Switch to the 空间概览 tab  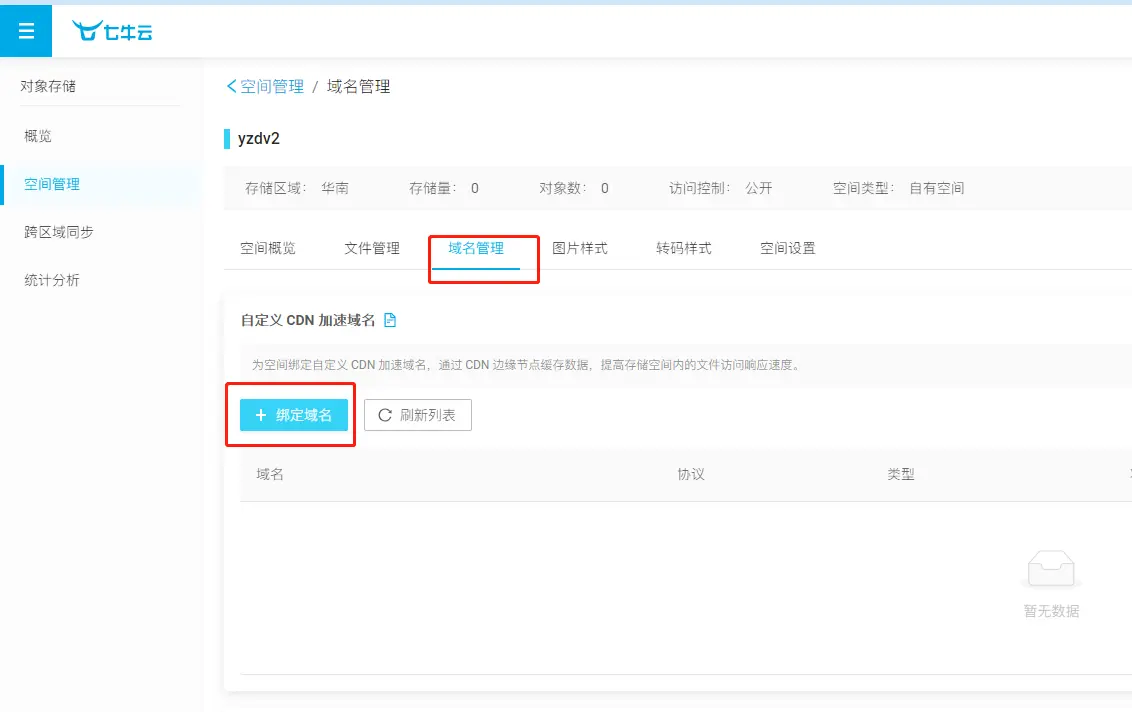tap(268, 248)
